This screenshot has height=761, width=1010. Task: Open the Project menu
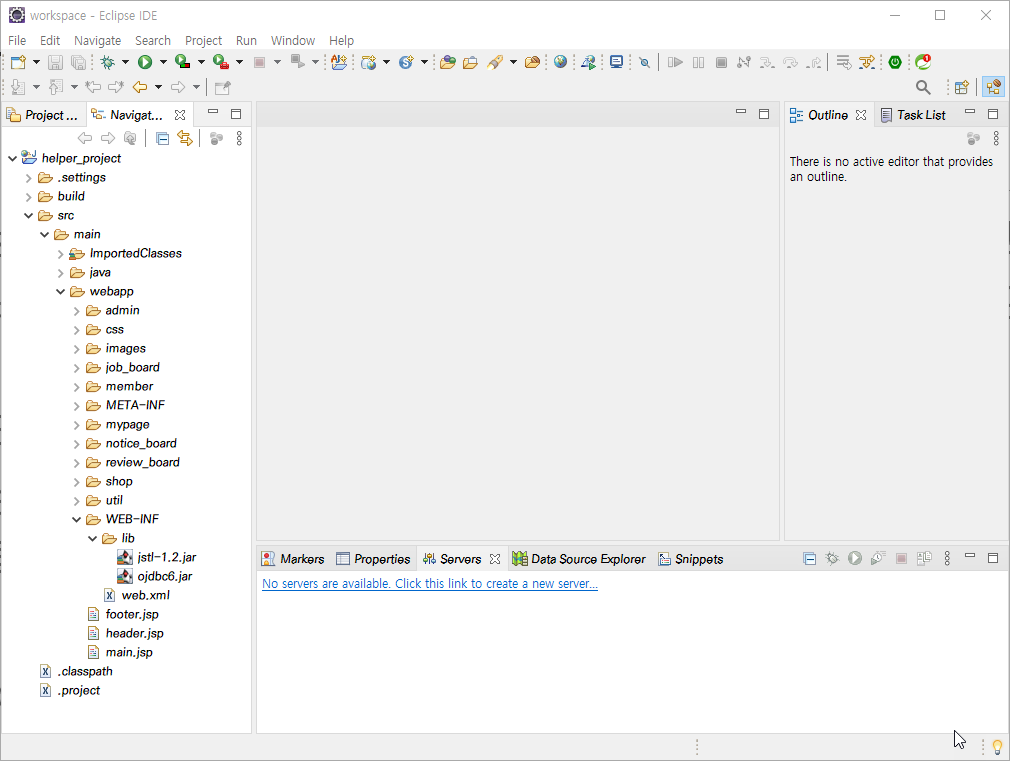point(204,41)
